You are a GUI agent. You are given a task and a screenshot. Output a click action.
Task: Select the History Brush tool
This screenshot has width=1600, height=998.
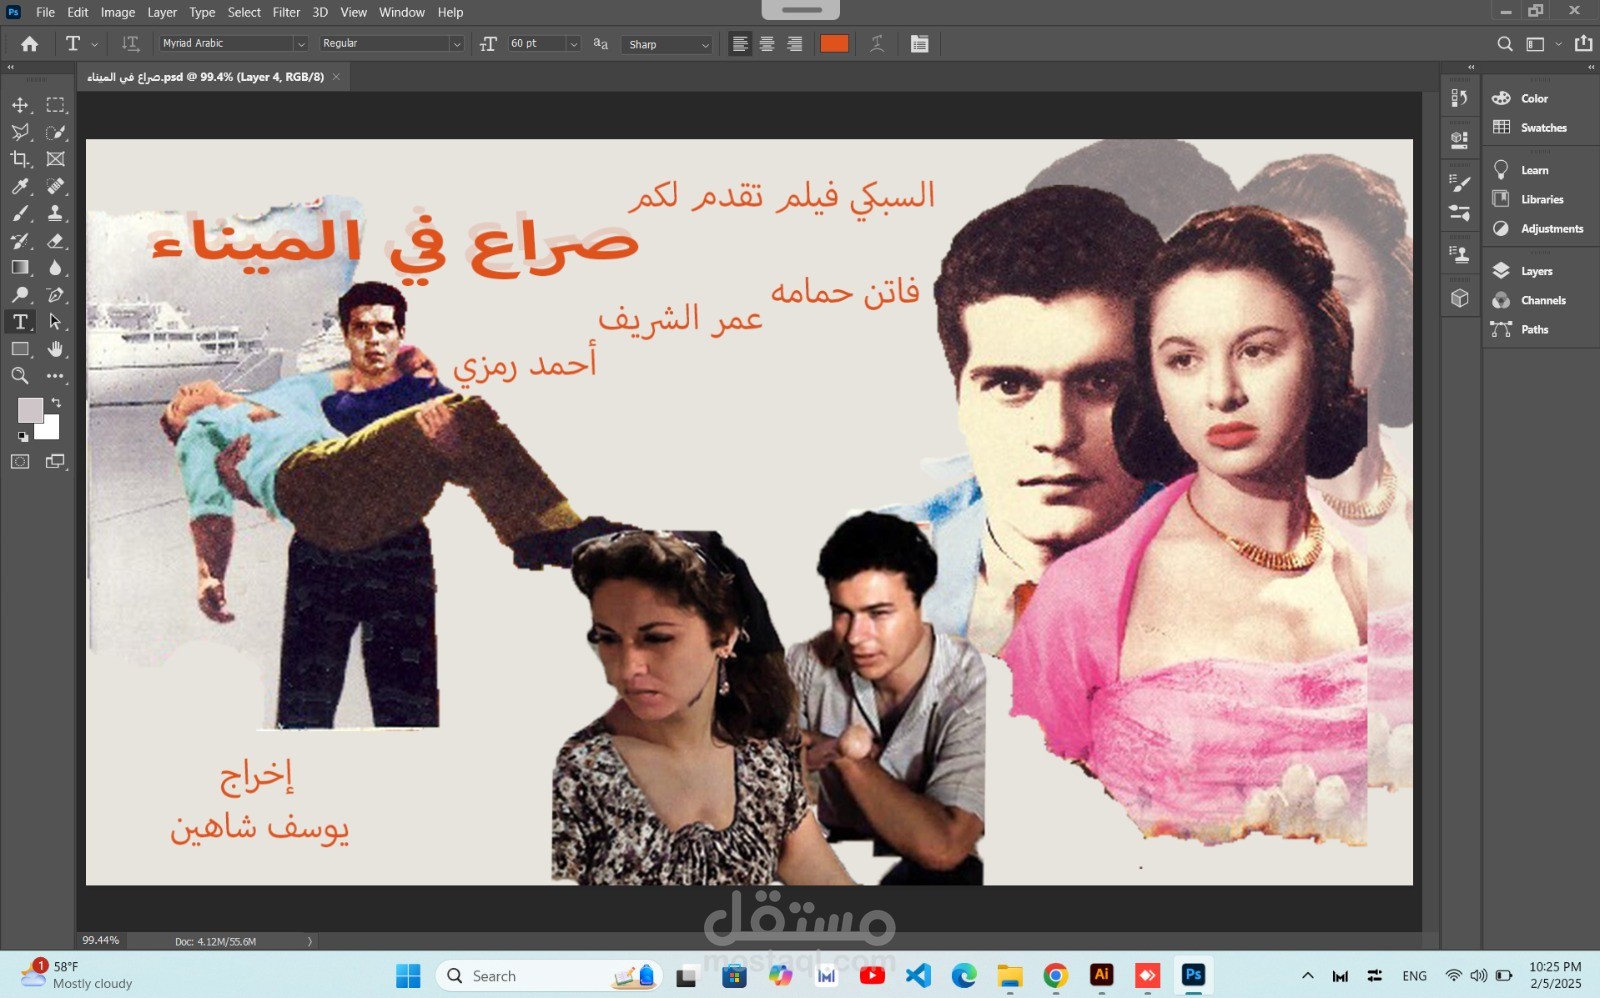pyautogui.click(x=20, y=241)
